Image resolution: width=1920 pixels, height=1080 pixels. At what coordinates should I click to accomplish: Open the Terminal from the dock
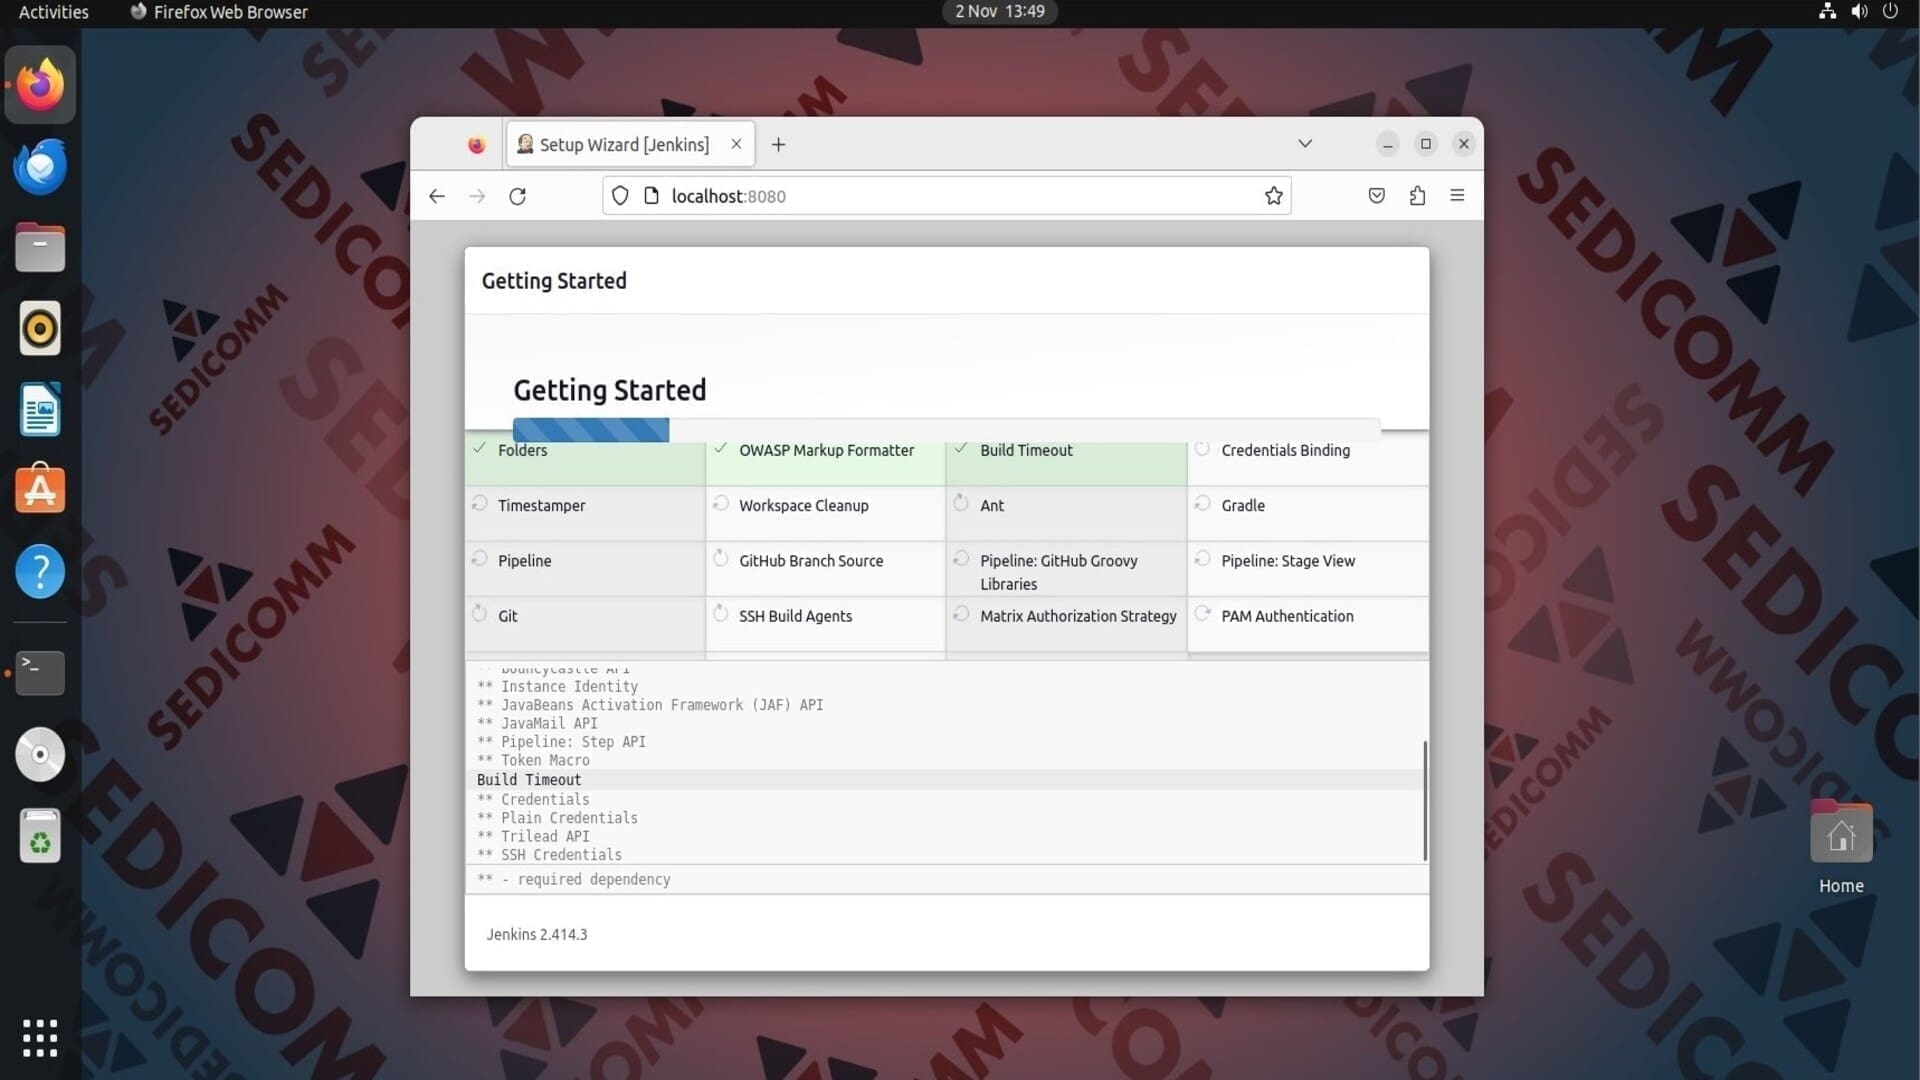pyautogui.click(x=40, y=673)
